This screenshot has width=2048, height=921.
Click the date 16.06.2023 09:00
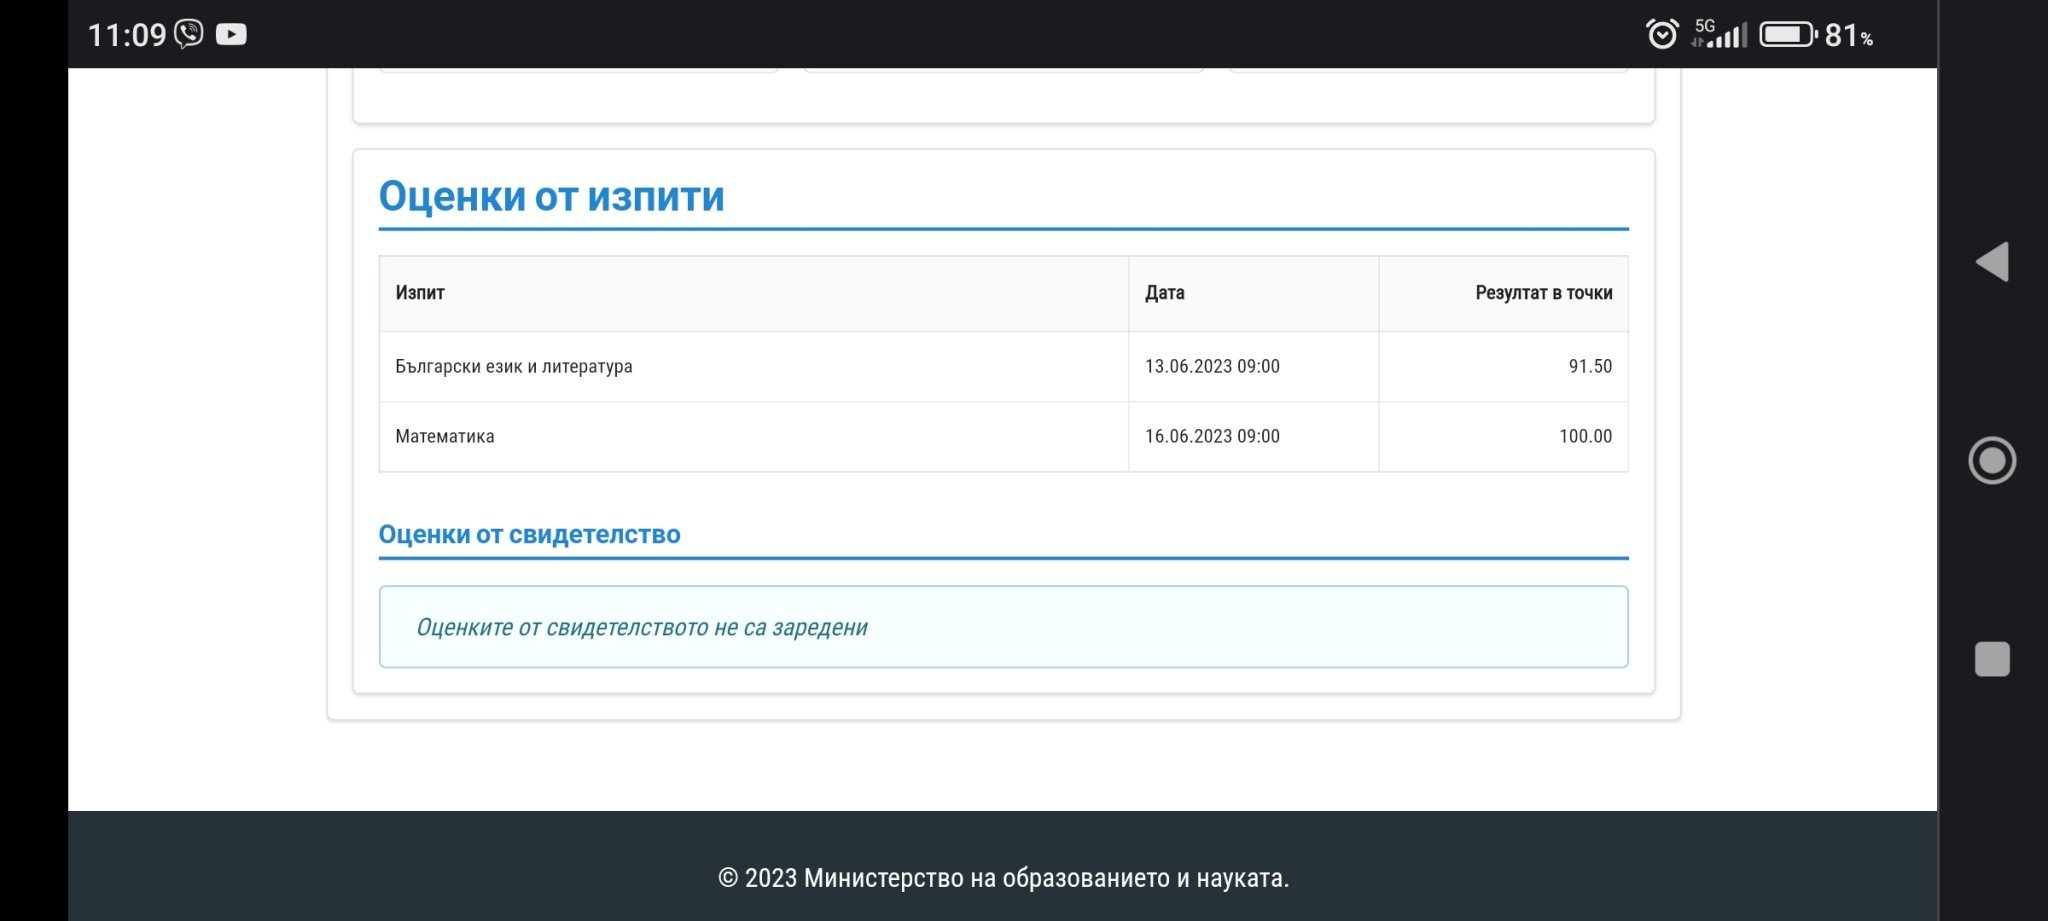coord(1212,437)
